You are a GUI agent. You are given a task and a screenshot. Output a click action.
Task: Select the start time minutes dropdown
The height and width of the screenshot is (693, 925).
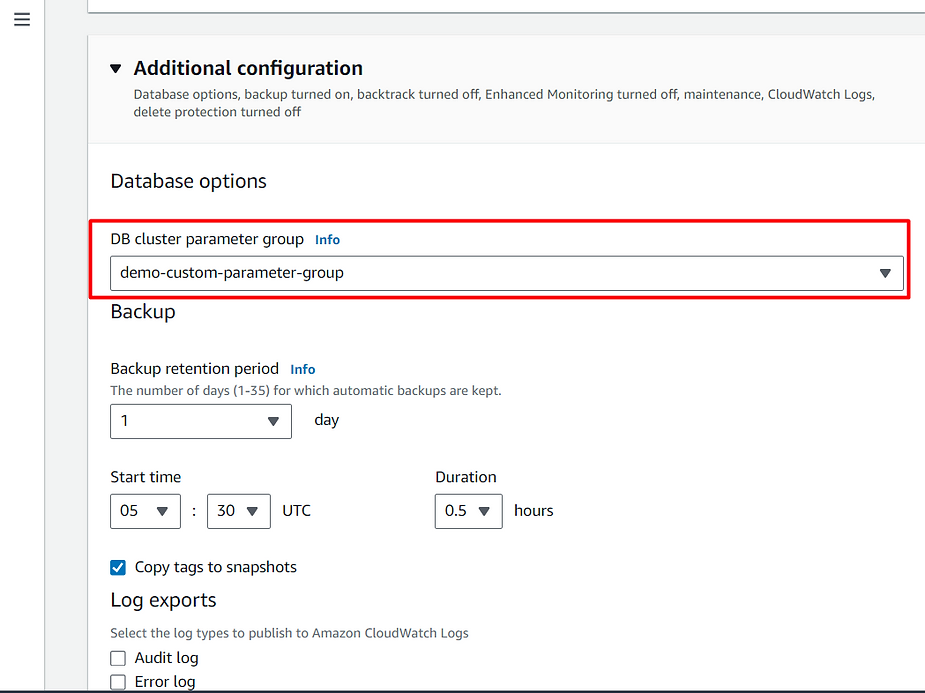coord(239,511)
